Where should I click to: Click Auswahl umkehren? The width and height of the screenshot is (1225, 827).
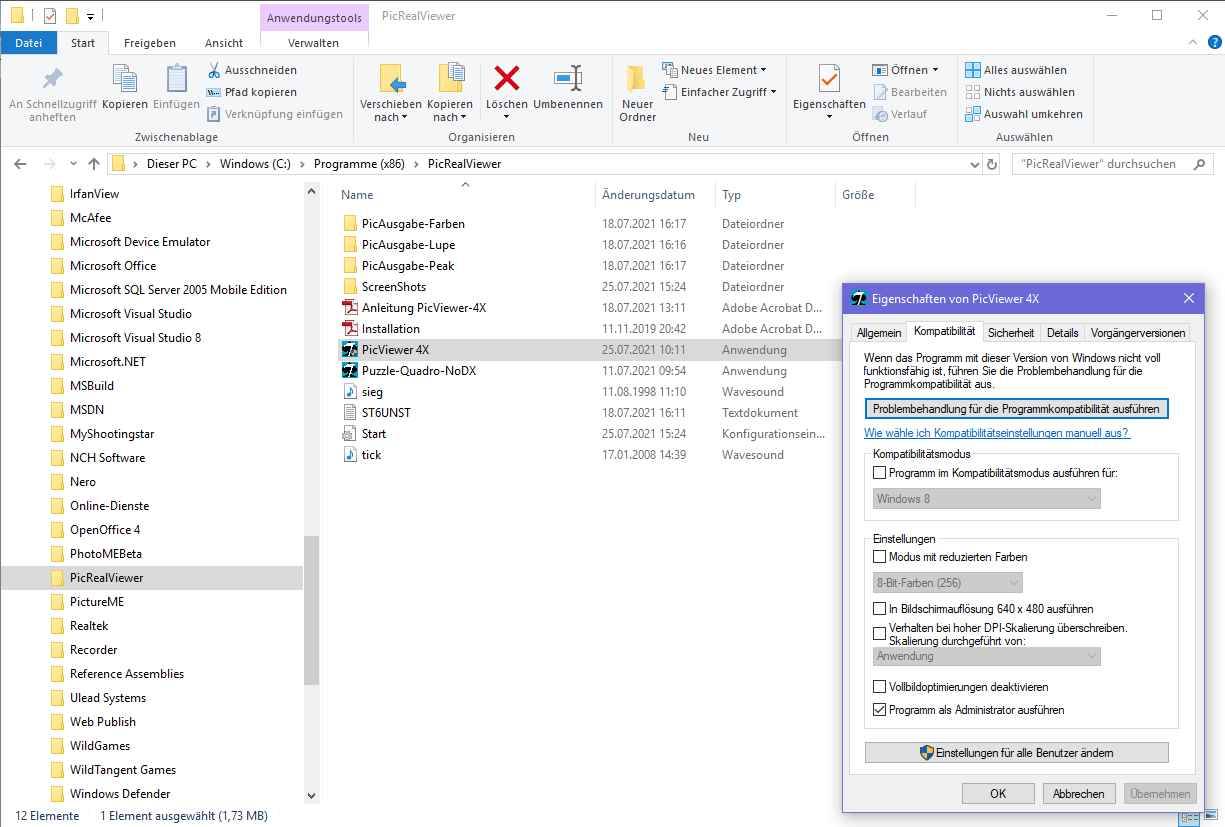coord(1024,114)
